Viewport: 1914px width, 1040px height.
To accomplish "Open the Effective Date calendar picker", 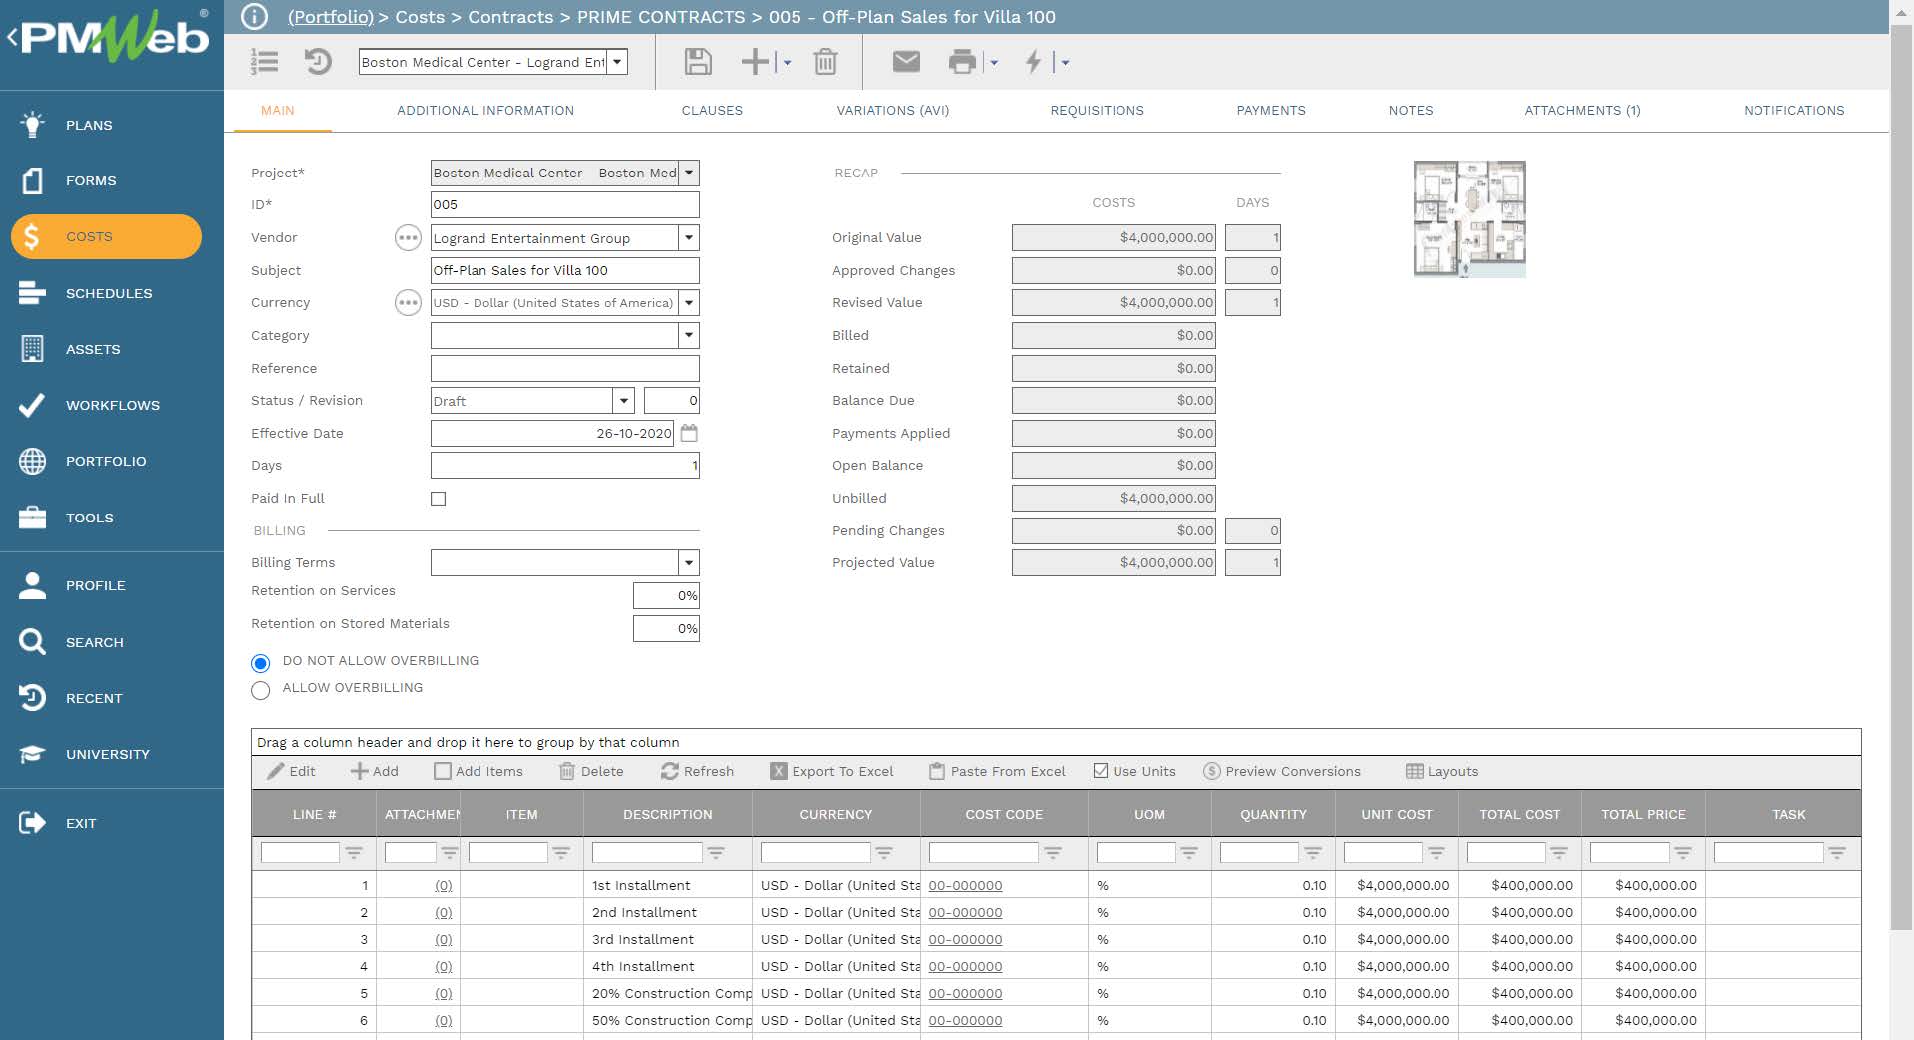I will (x=689, y=433).
